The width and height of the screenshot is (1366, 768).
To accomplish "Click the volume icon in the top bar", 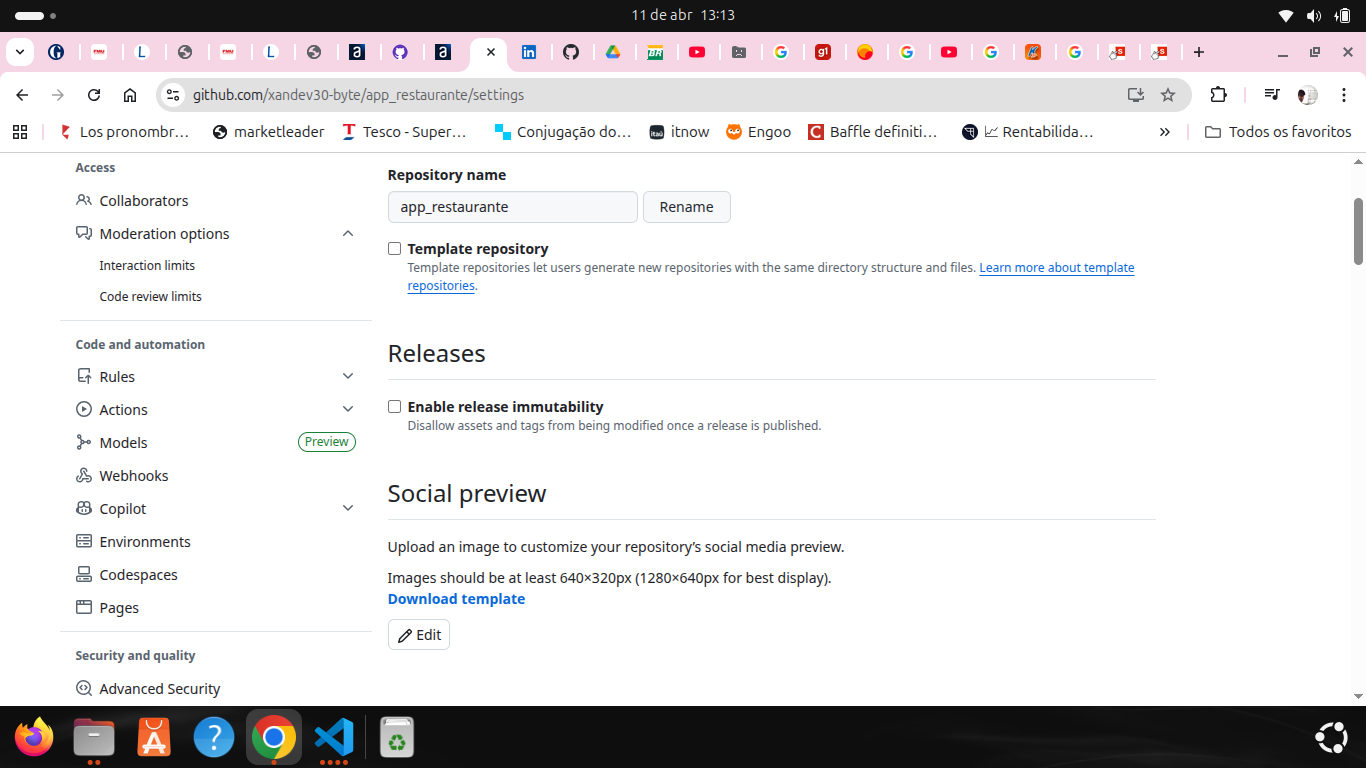I will 1314,15.
